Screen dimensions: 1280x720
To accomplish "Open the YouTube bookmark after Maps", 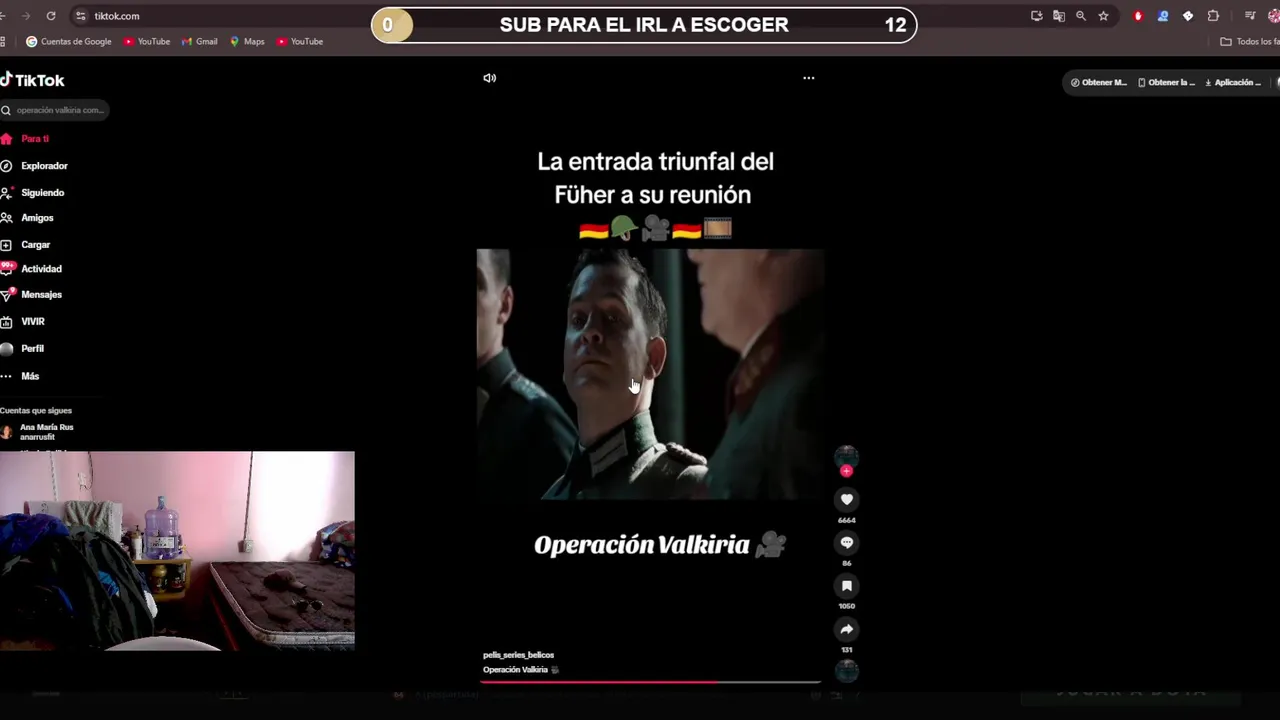I will pyautogui.click(x=300, y=42).
